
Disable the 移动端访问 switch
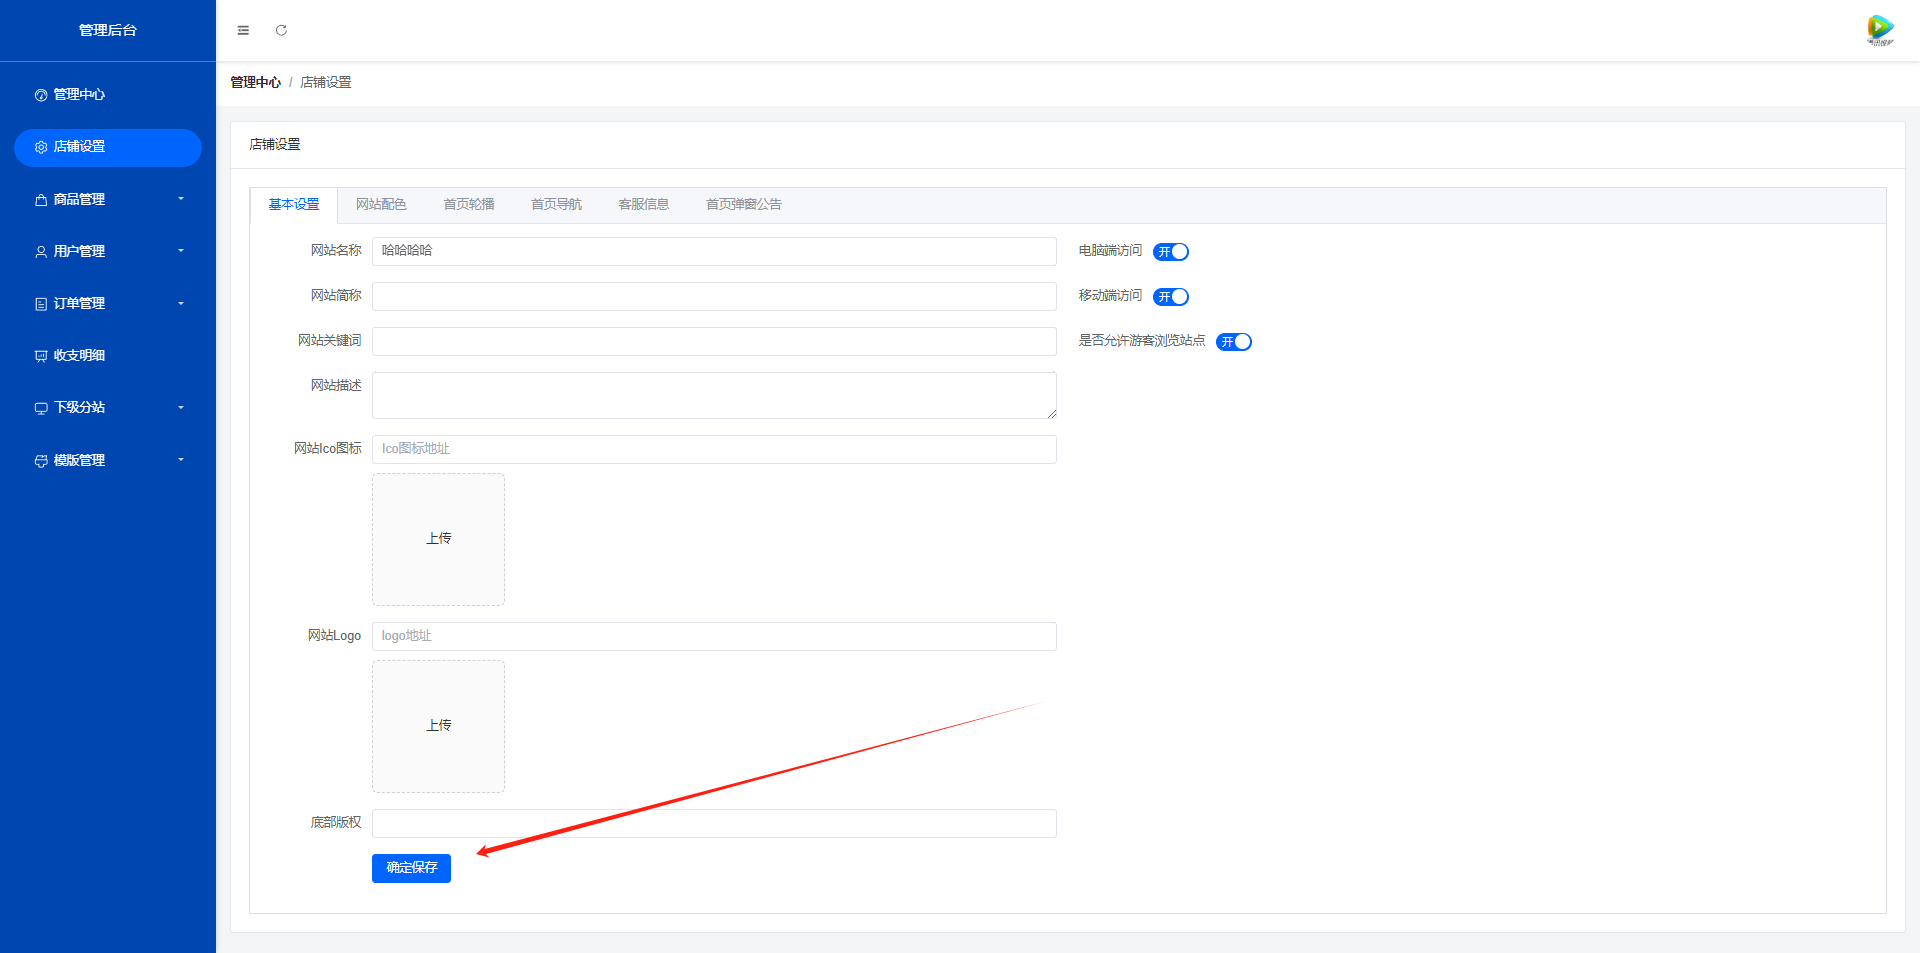pyautogui.click(x=1171, y=297)
